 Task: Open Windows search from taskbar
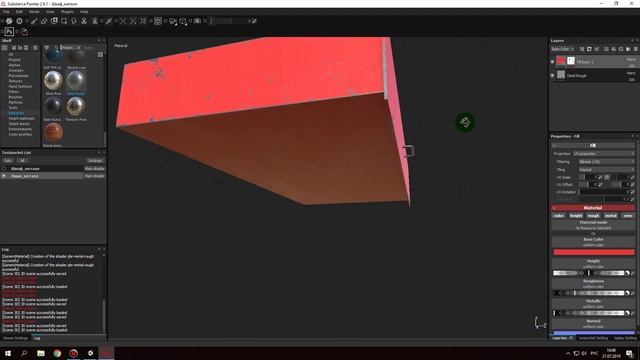[x=24, y=353]
